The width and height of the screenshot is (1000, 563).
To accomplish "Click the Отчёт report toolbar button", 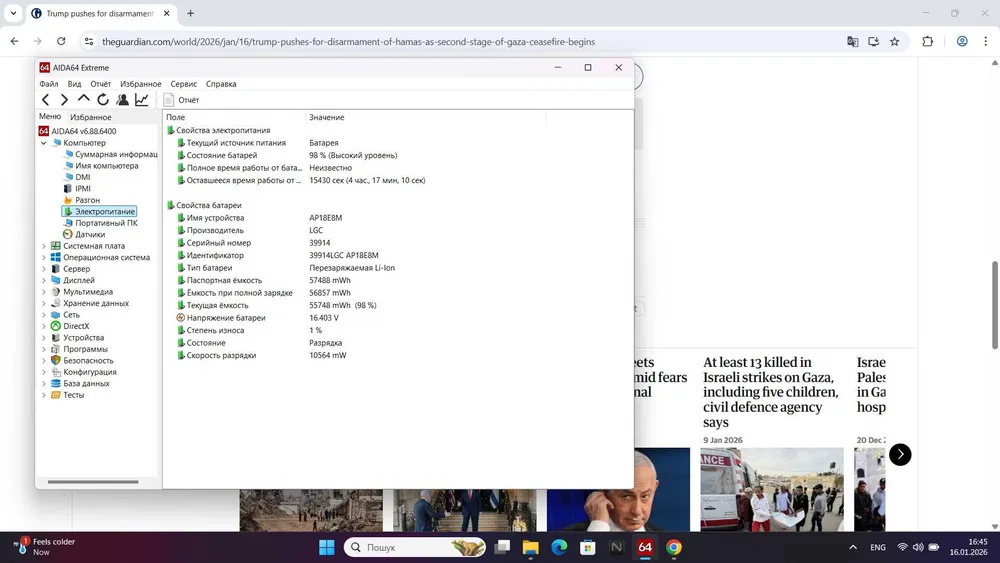I will tap(182, 100).
